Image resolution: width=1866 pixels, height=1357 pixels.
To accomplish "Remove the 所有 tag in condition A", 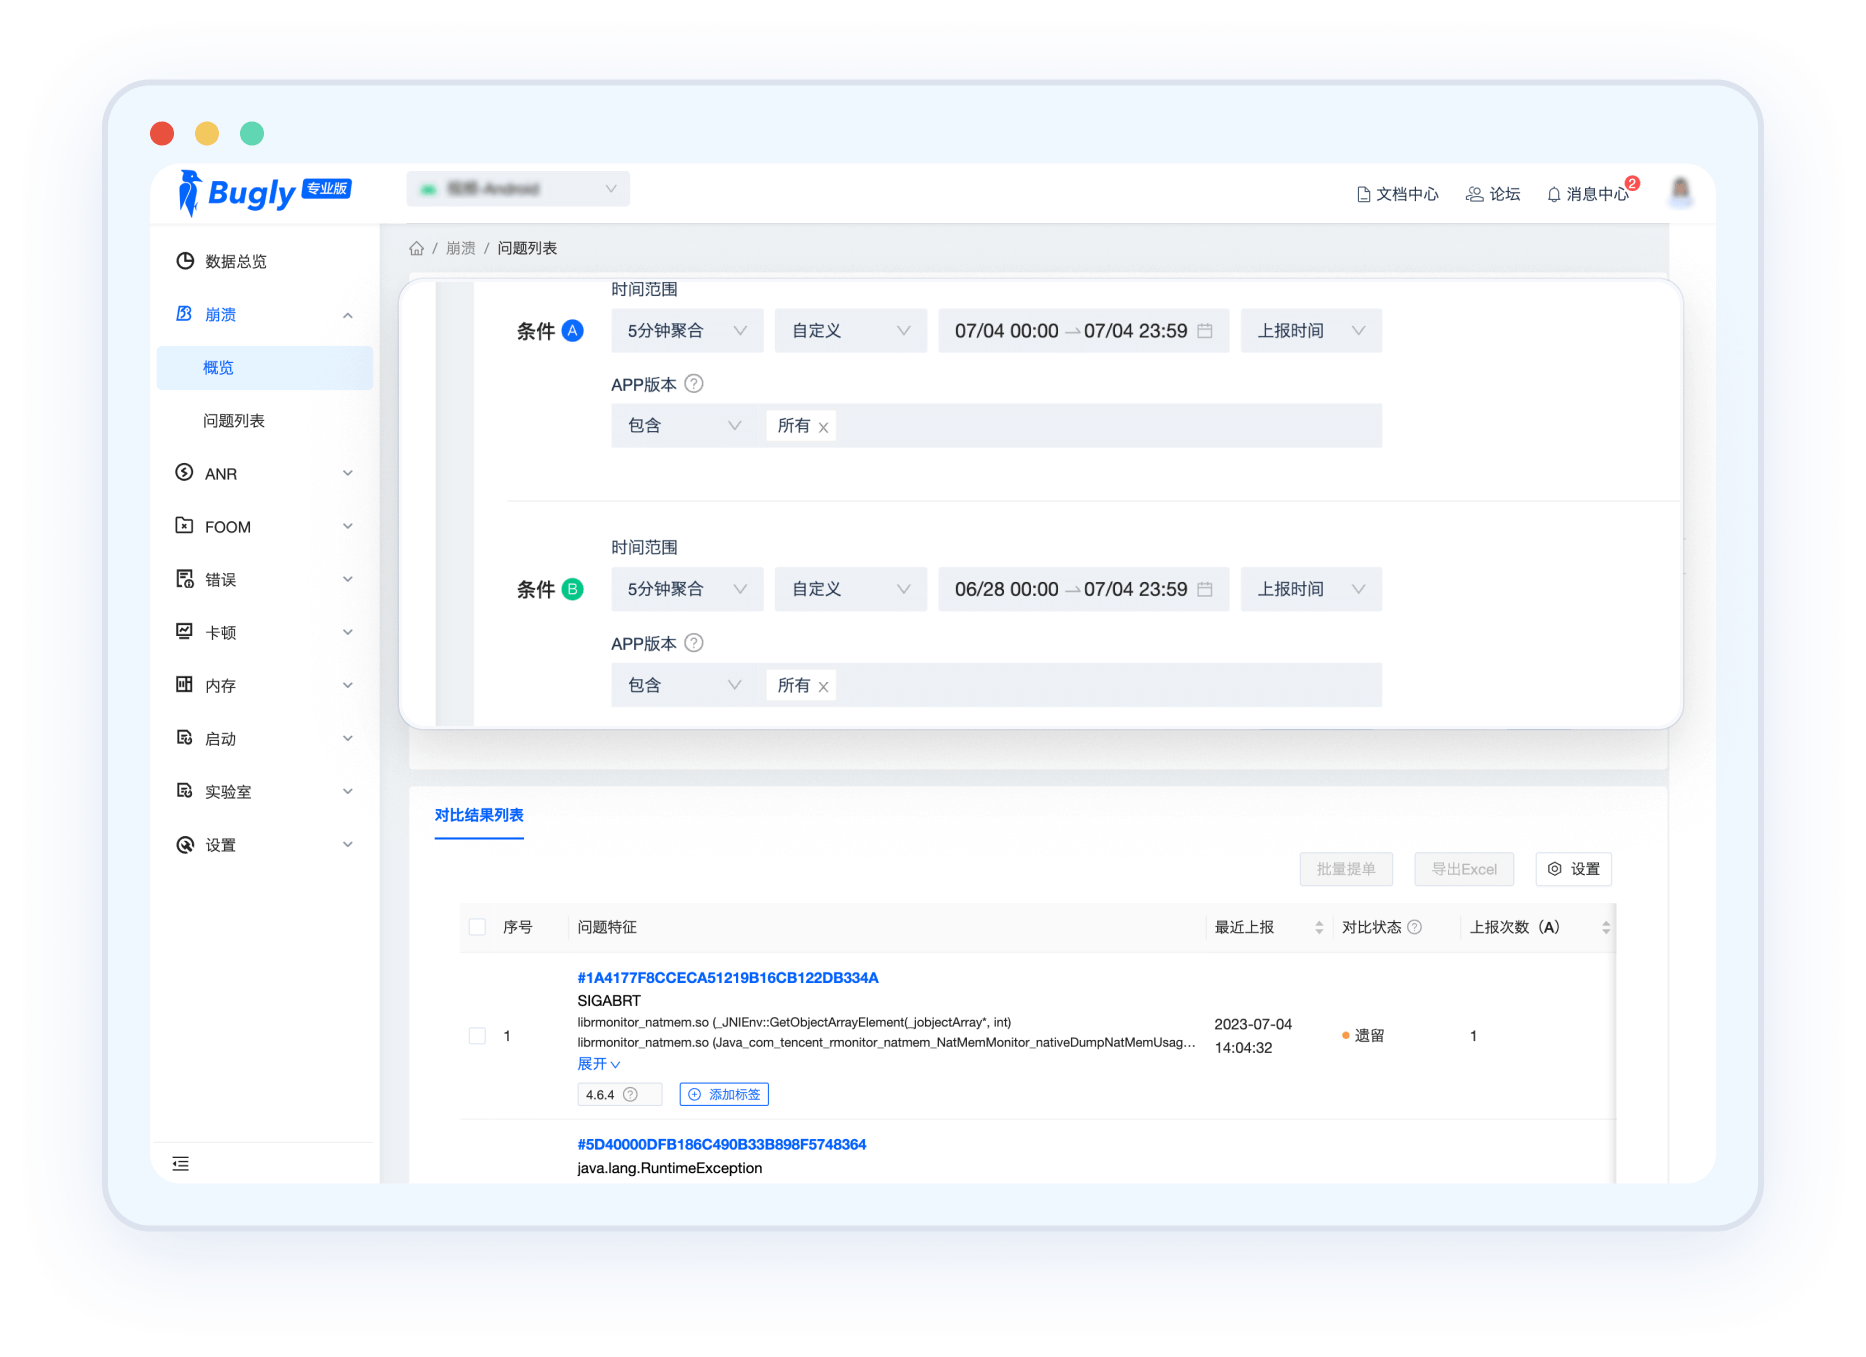I will (823, 427).
